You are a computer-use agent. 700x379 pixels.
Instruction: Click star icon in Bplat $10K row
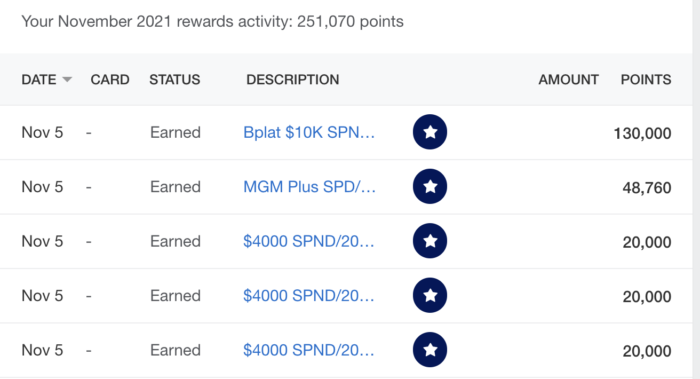pos(430,132)
